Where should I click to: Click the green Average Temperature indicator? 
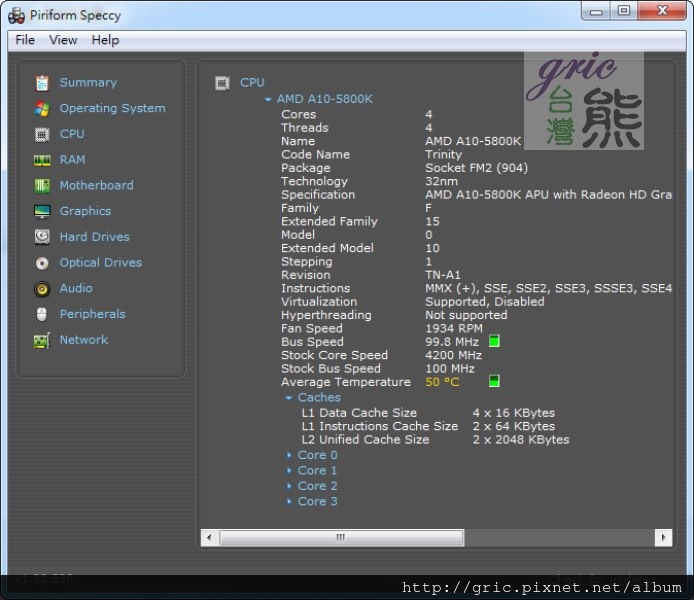click(493, 382)
